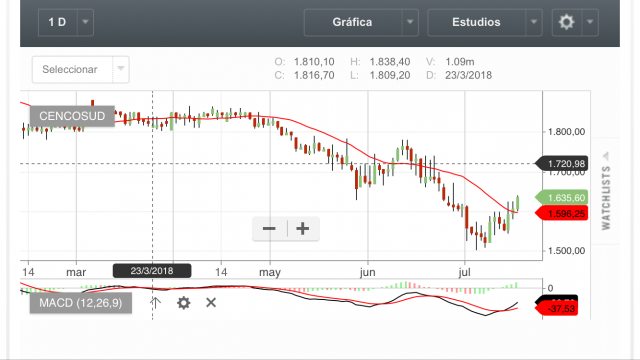This screenshot has width=640, height=360.
Task: Click the MACD (12,26,9) label
Action: pyautogui.click(x=81, y=303)
